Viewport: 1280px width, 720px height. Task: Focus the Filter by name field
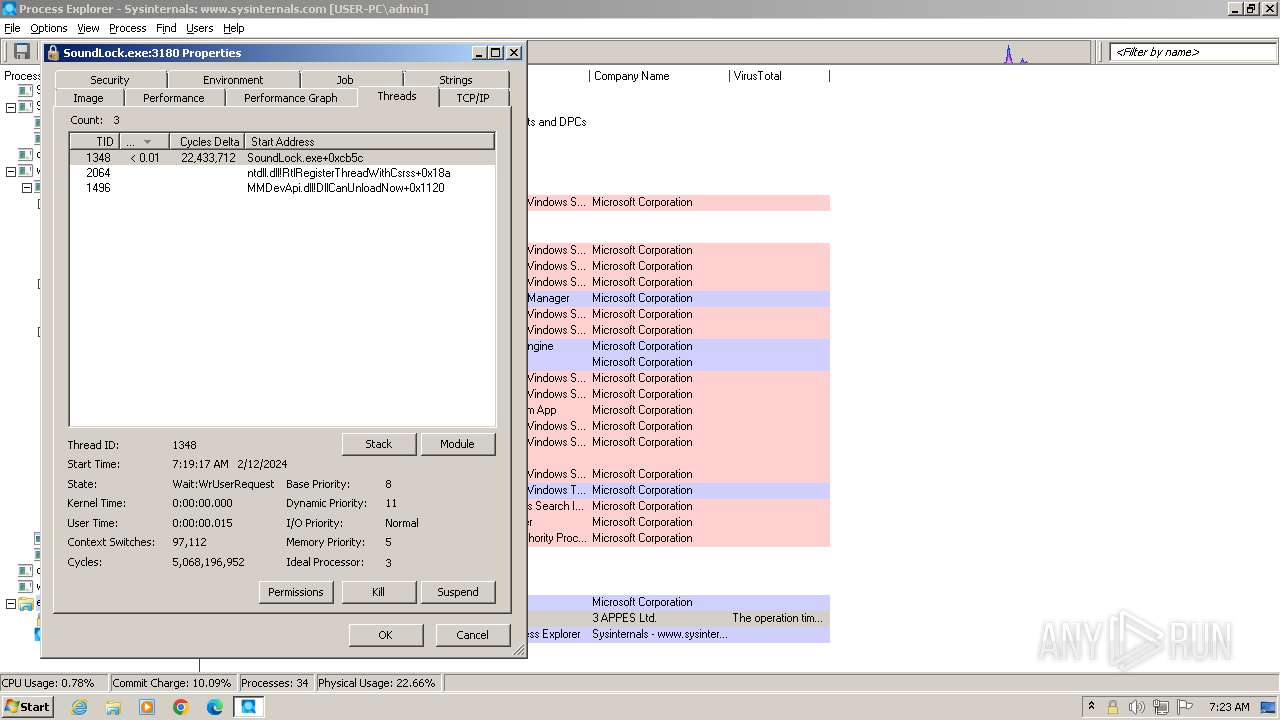click(x=1192, y=52)
